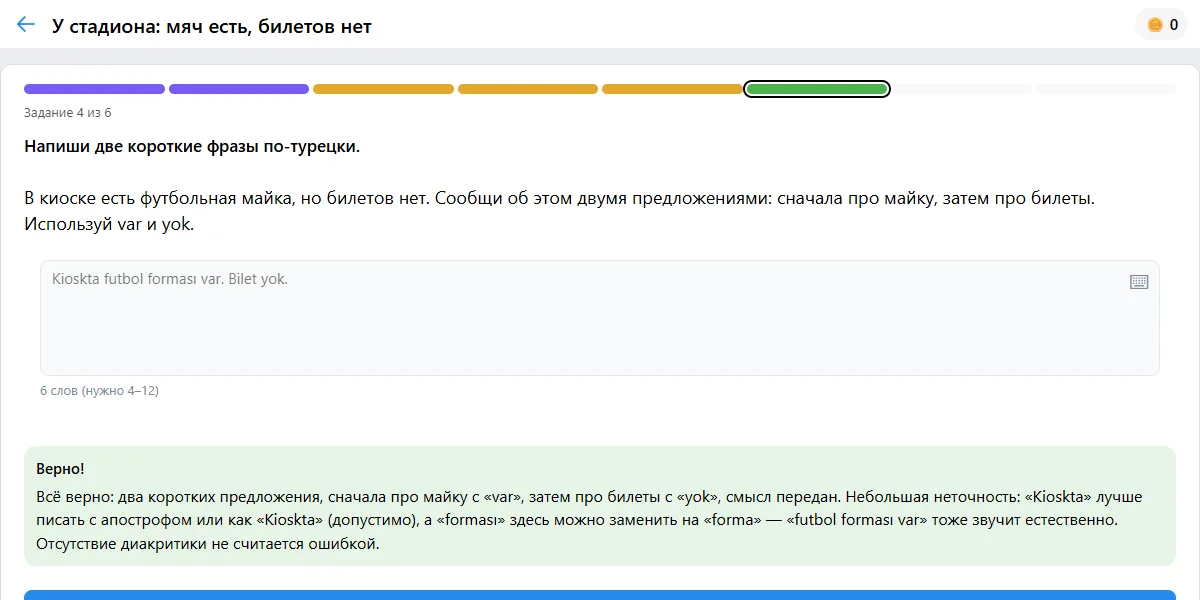Click the 'Верно!' feedback heading
The width and height of the screenshot is (1200, 600).
60,468
